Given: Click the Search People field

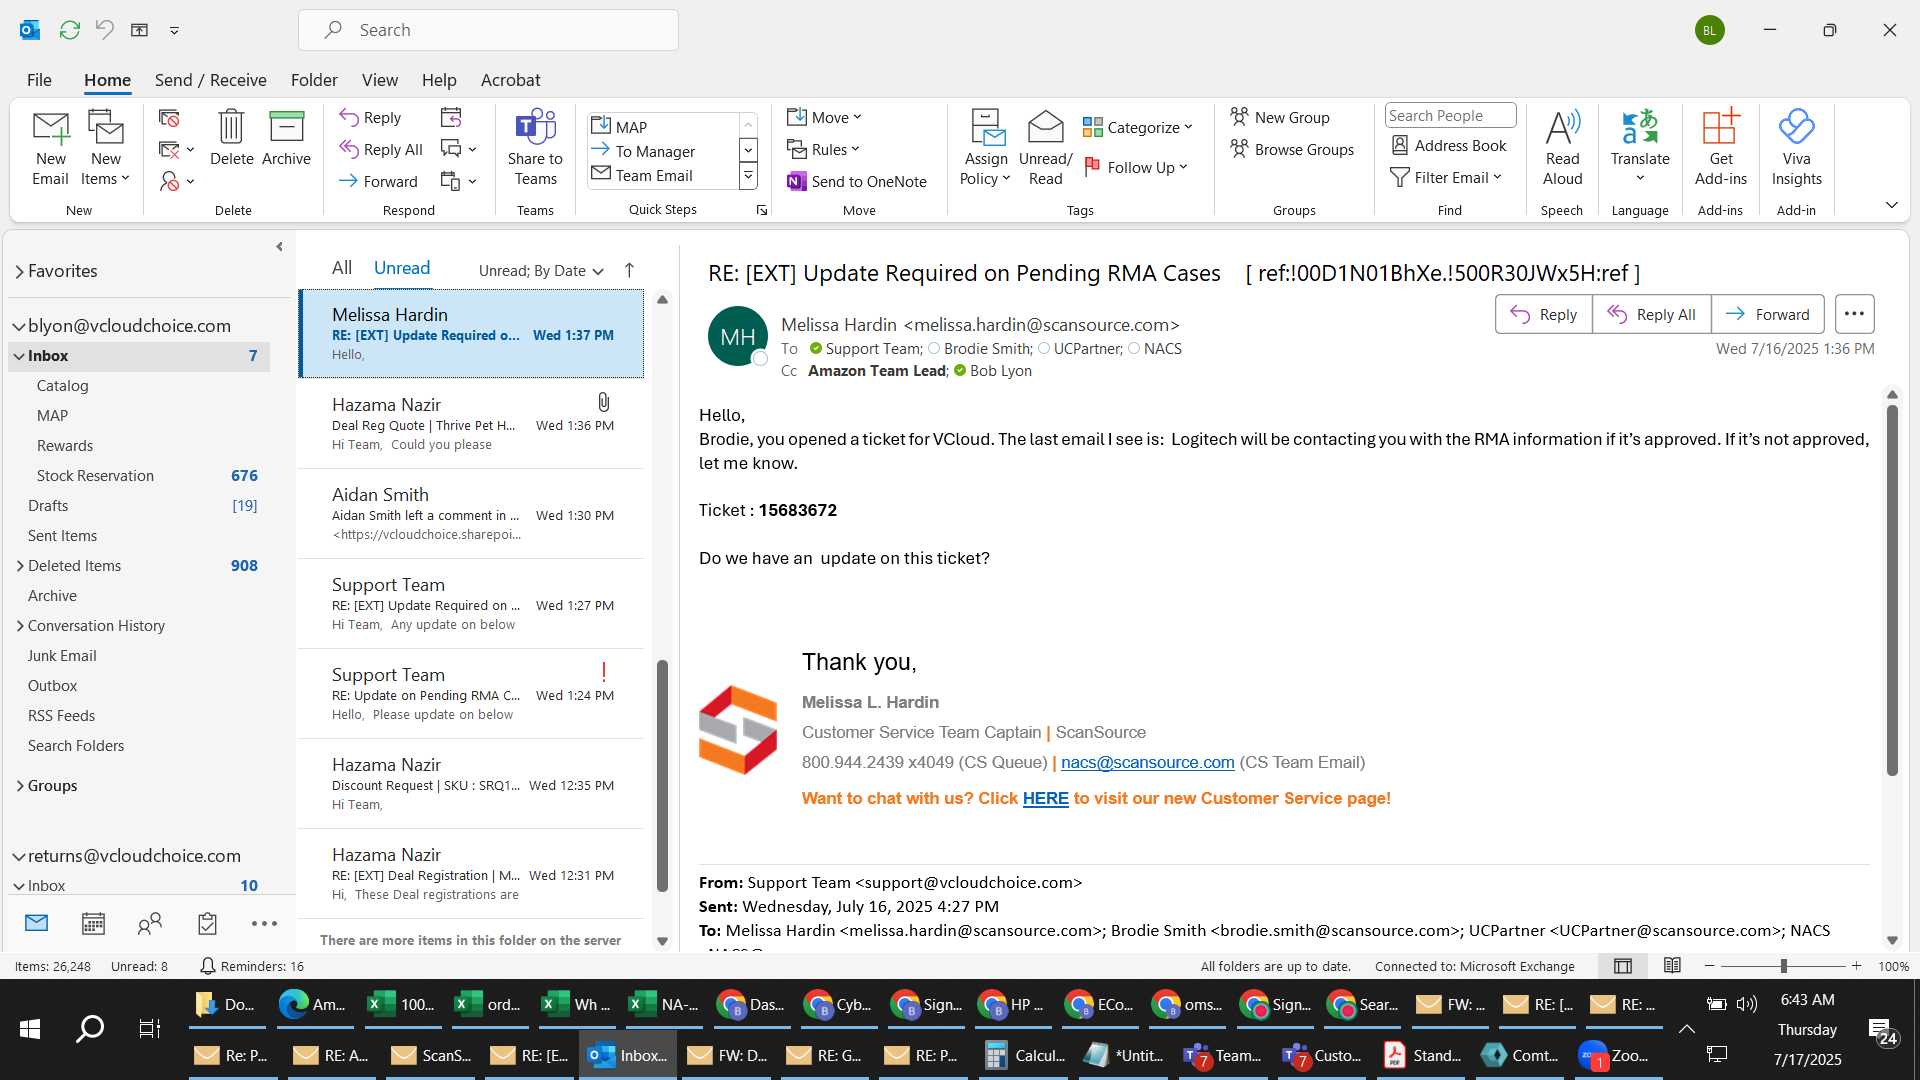Looking at the screenshot, I should pos(1450,115).
